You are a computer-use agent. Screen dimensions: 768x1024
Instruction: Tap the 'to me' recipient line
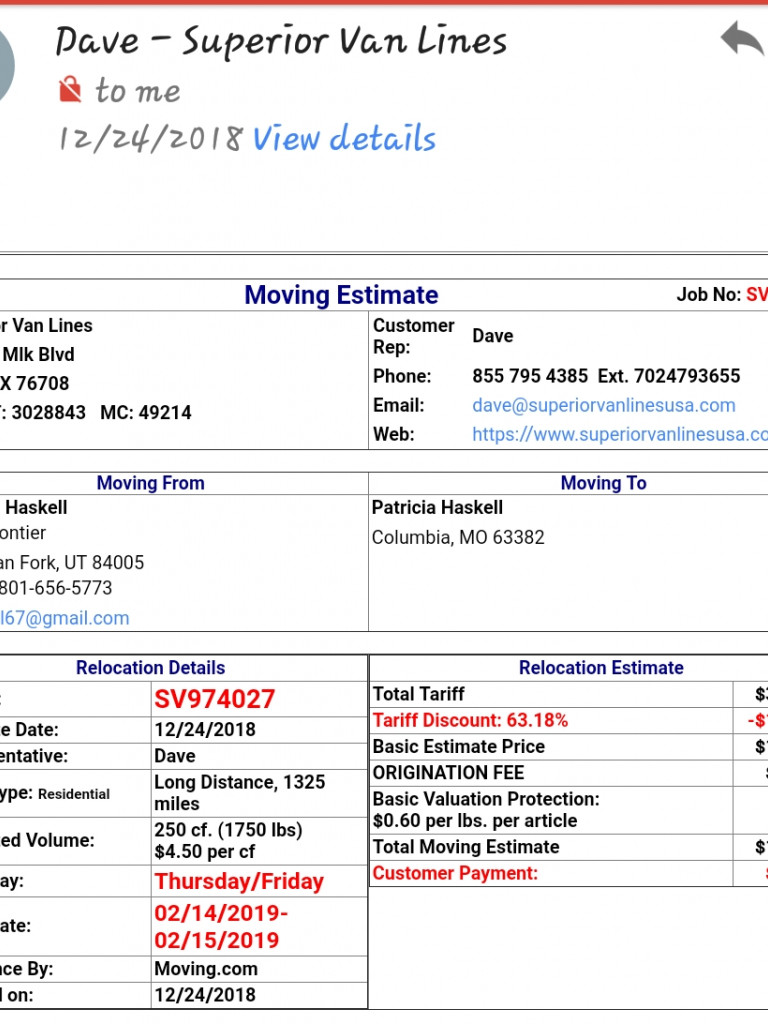click(x=138, y=90)
